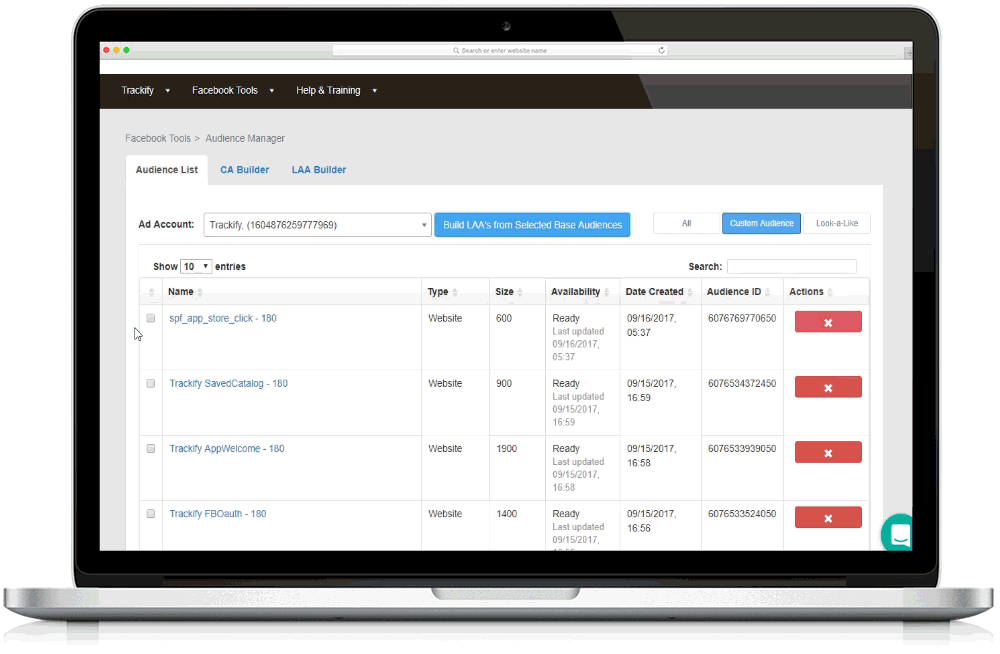Viewport: 1000px width, 654px height.
Task: Check the Trackify AppWelcome - 180 row
Action: pos(151,449)
